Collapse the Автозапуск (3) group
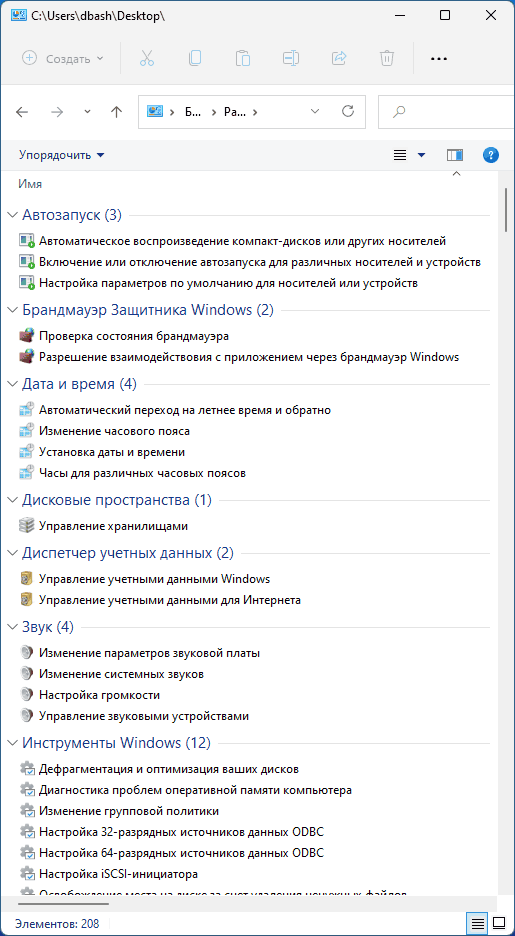 12,215
